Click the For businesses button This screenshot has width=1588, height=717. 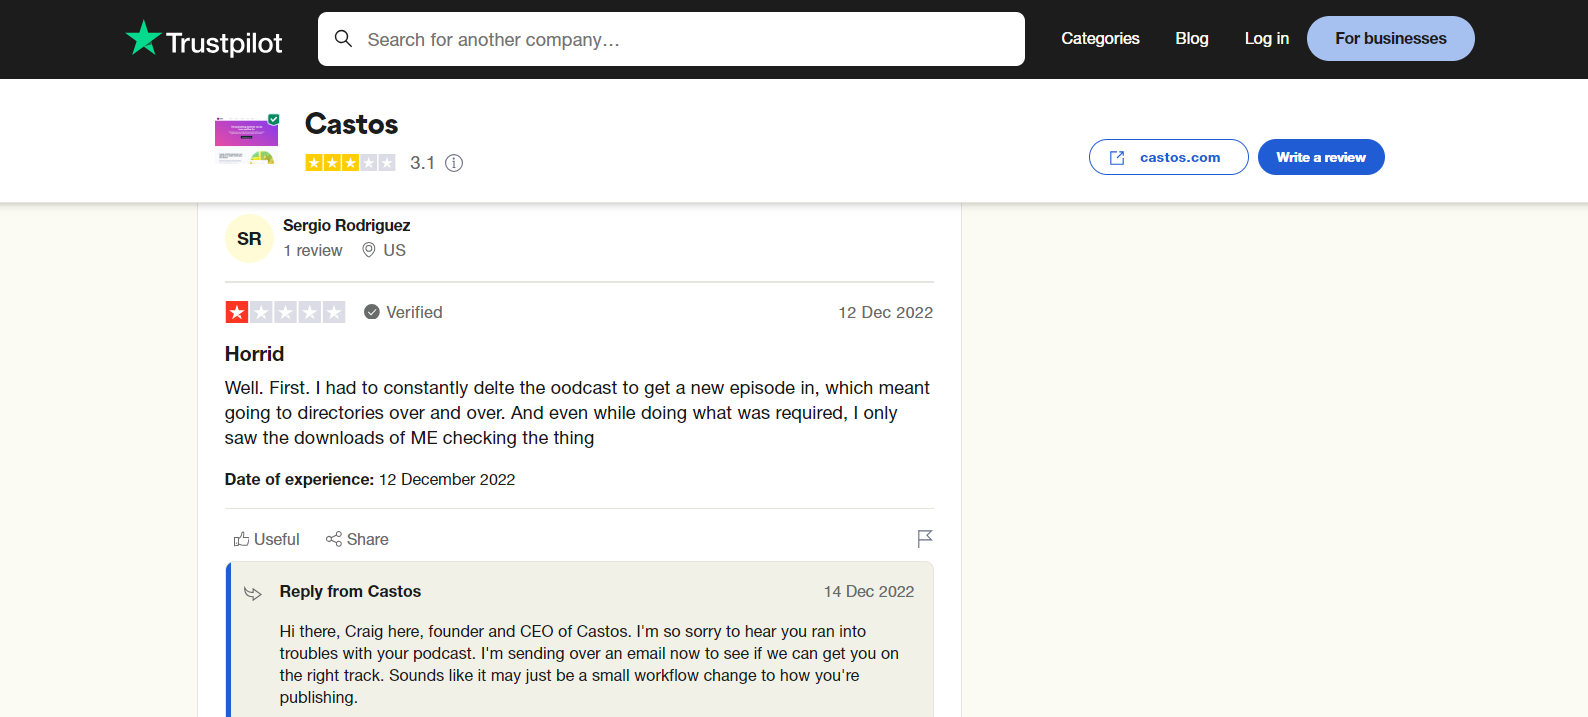tap(1390, 38)
